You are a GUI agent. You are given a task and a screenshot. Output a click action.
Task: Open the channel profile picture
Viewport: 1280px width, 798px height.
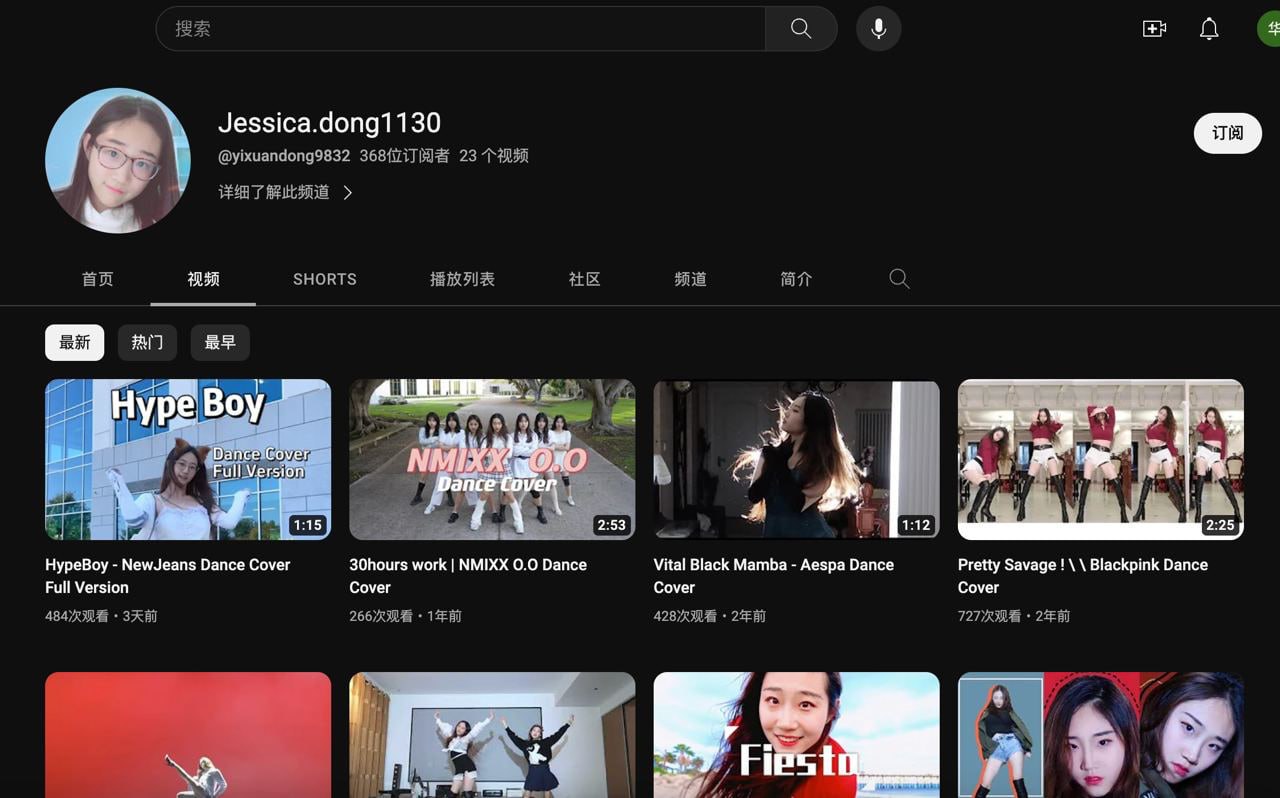[118, 160]
